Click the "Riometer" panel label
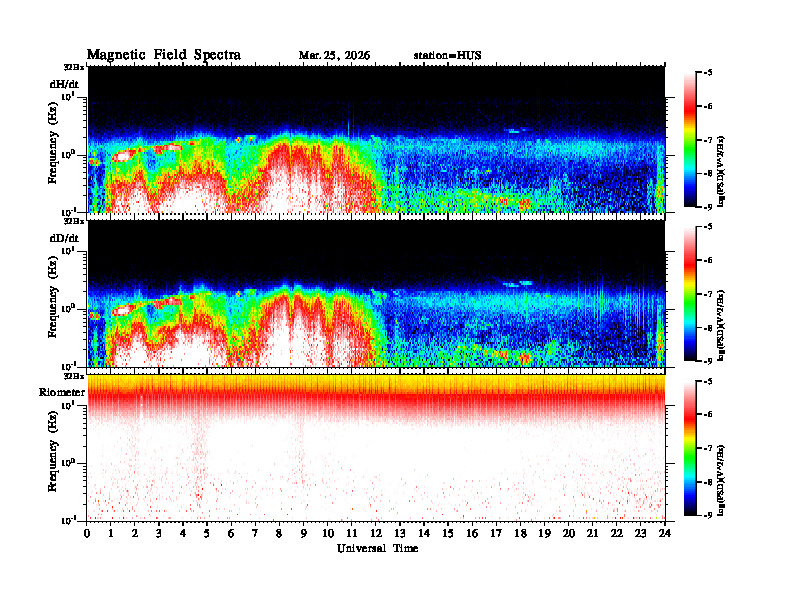This screenshot has width=792, height=612. 62,392
